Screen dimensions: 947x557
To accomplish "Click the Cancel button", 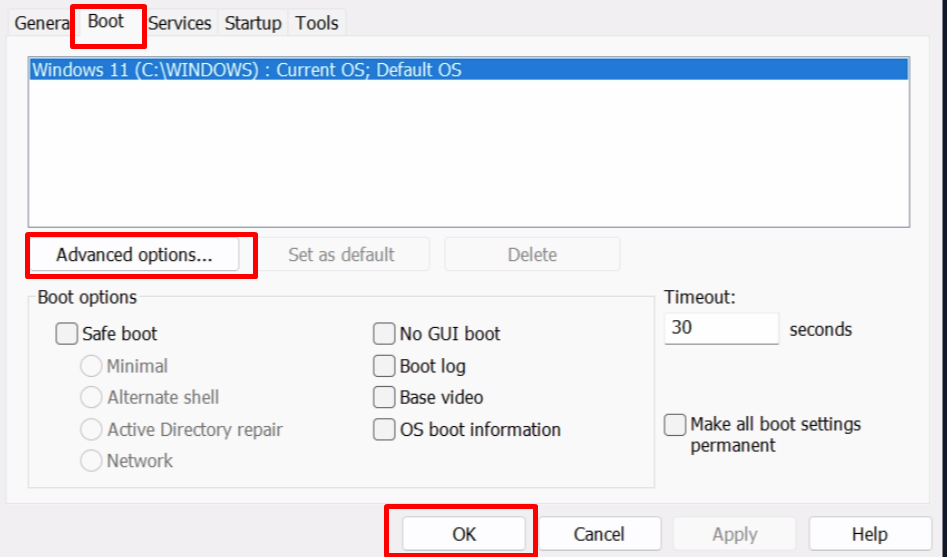I will click(599, 534).
